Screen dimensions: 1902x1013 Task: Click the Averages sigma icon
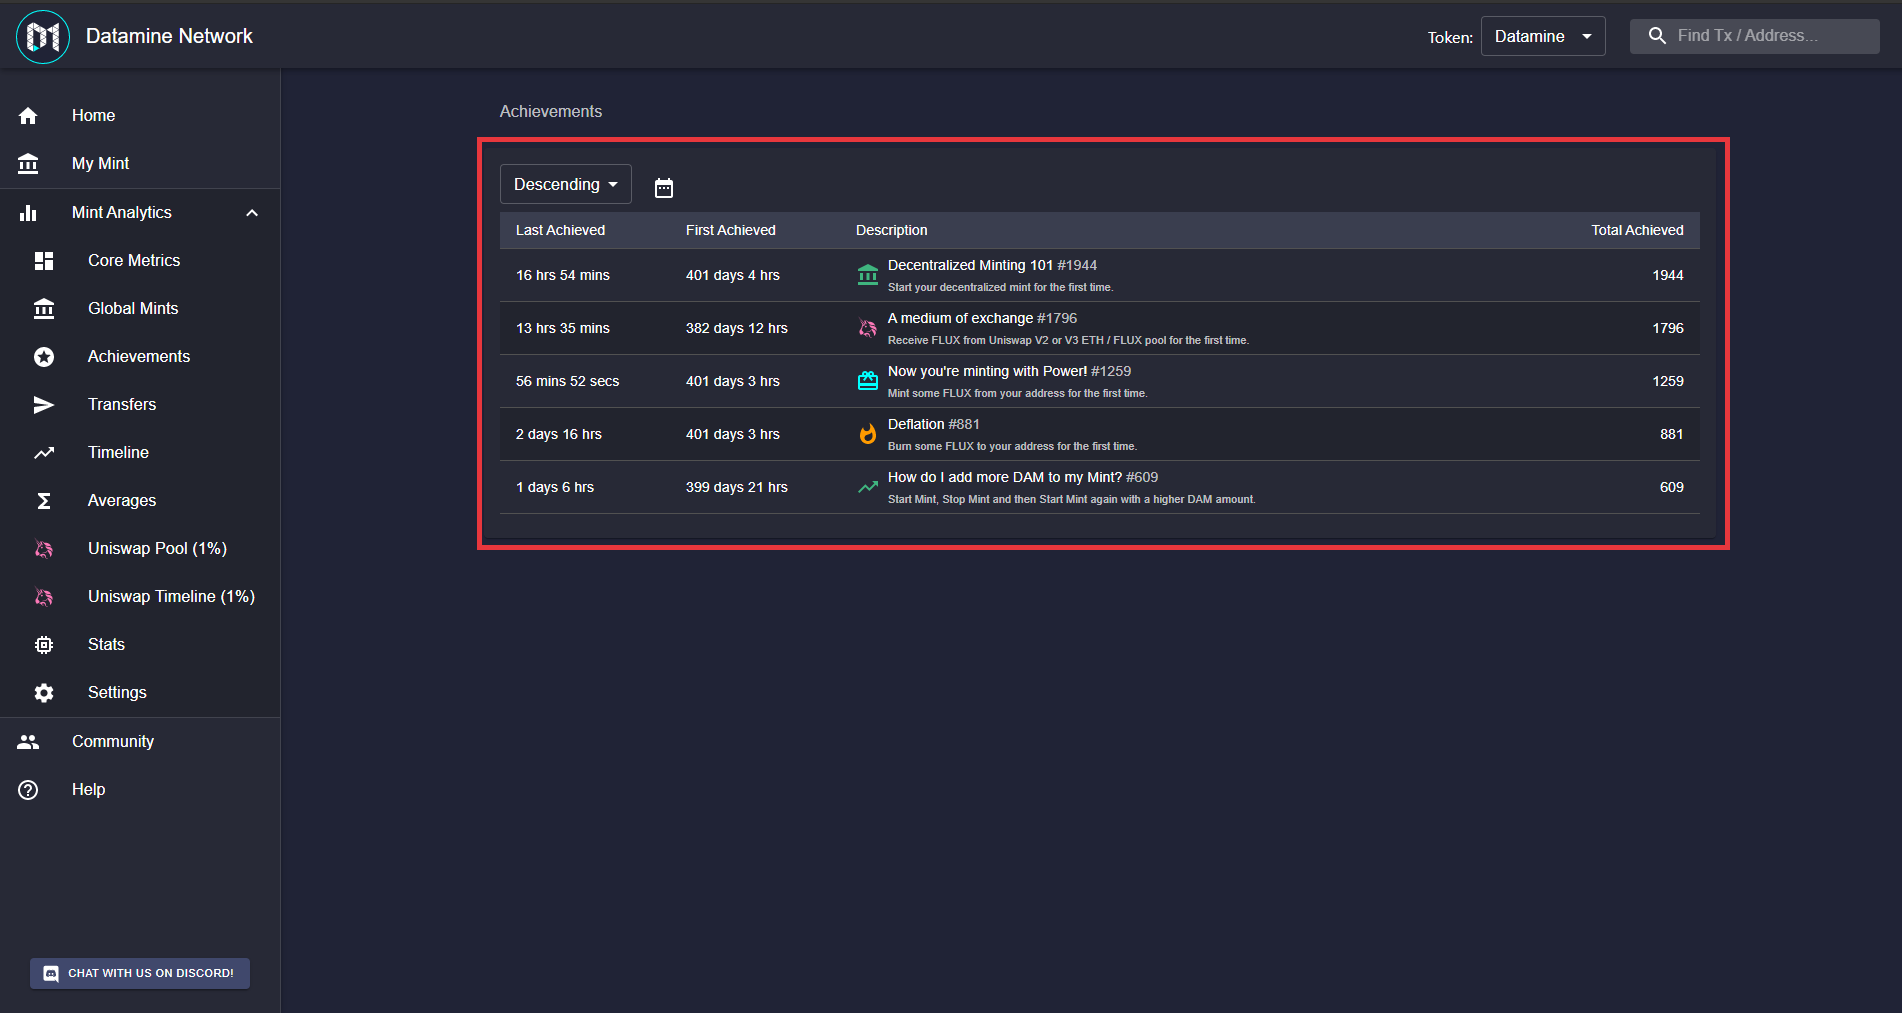click(x=44, y=501)
